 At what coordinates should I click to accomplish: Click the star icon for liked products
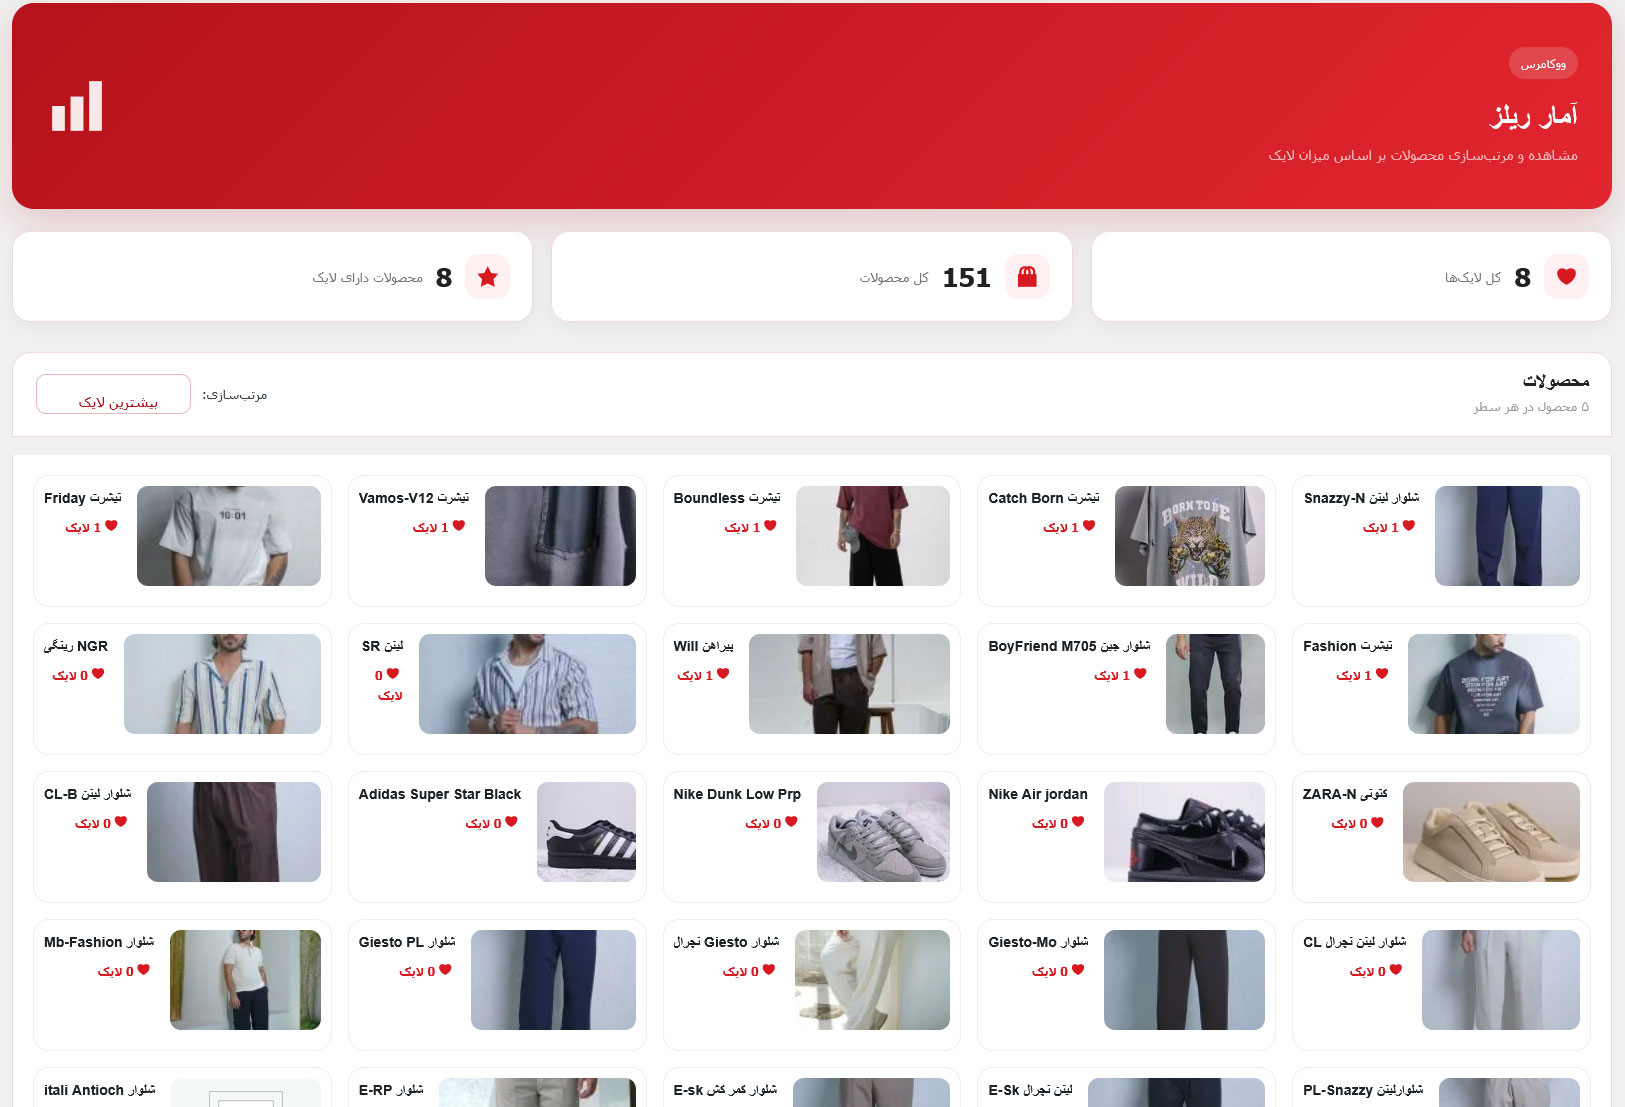[x=487, y=277]
